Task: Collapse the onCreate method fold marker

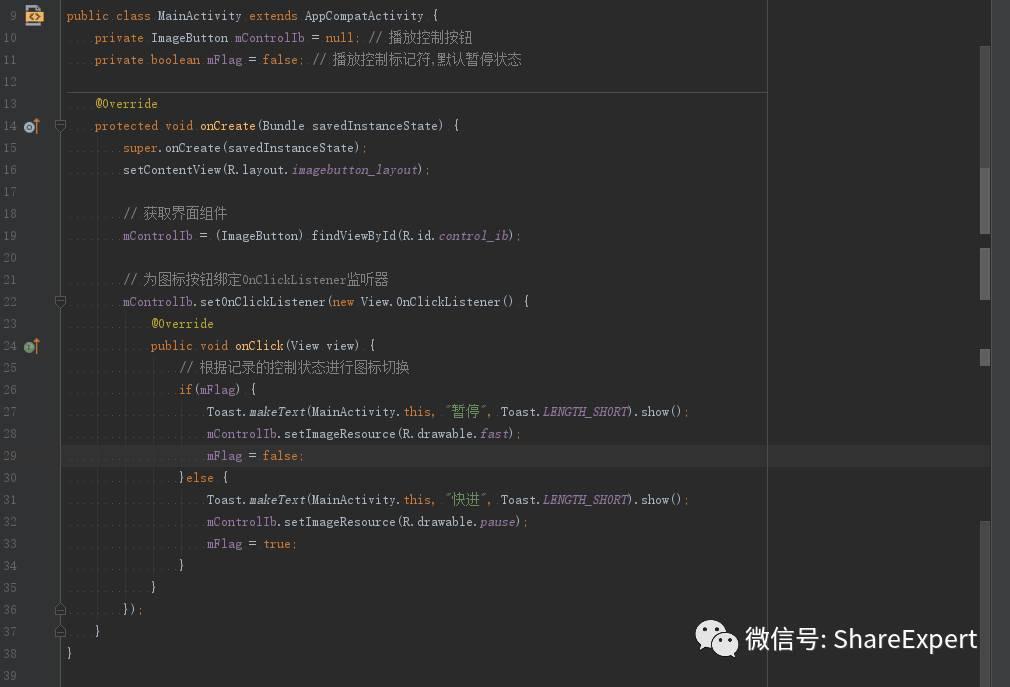Action: pyautogui.click(x=60, y=125)
